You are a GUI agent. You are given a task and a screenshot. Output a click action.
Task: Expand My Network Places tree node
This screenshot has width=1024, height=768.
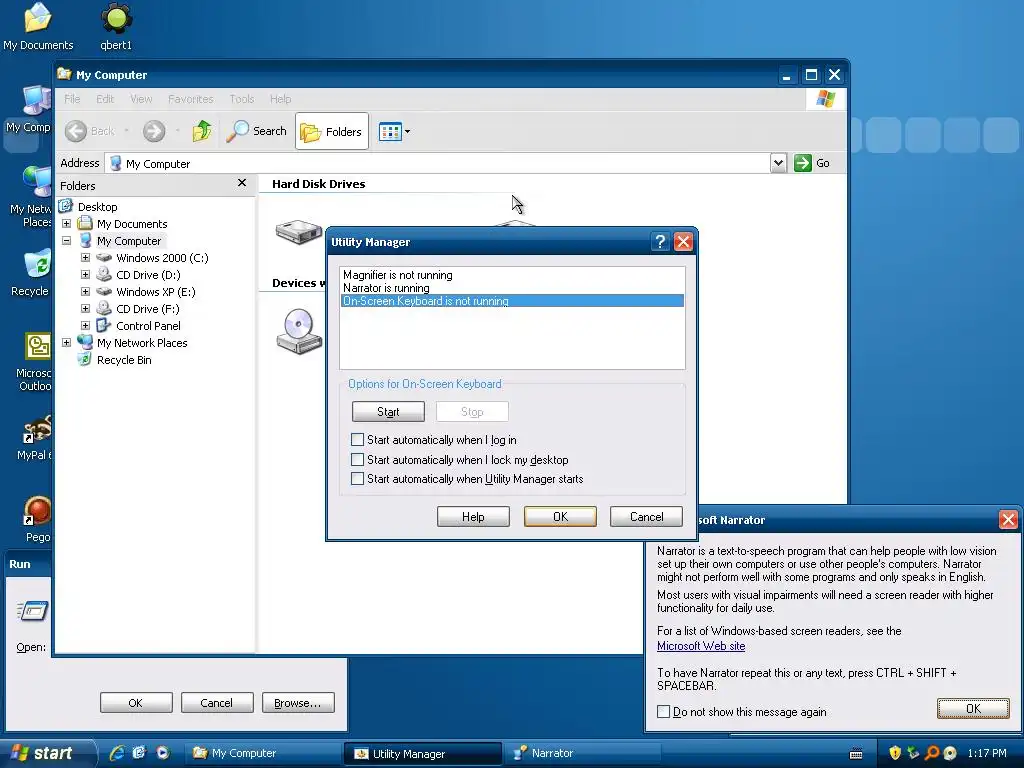point(67,343)
